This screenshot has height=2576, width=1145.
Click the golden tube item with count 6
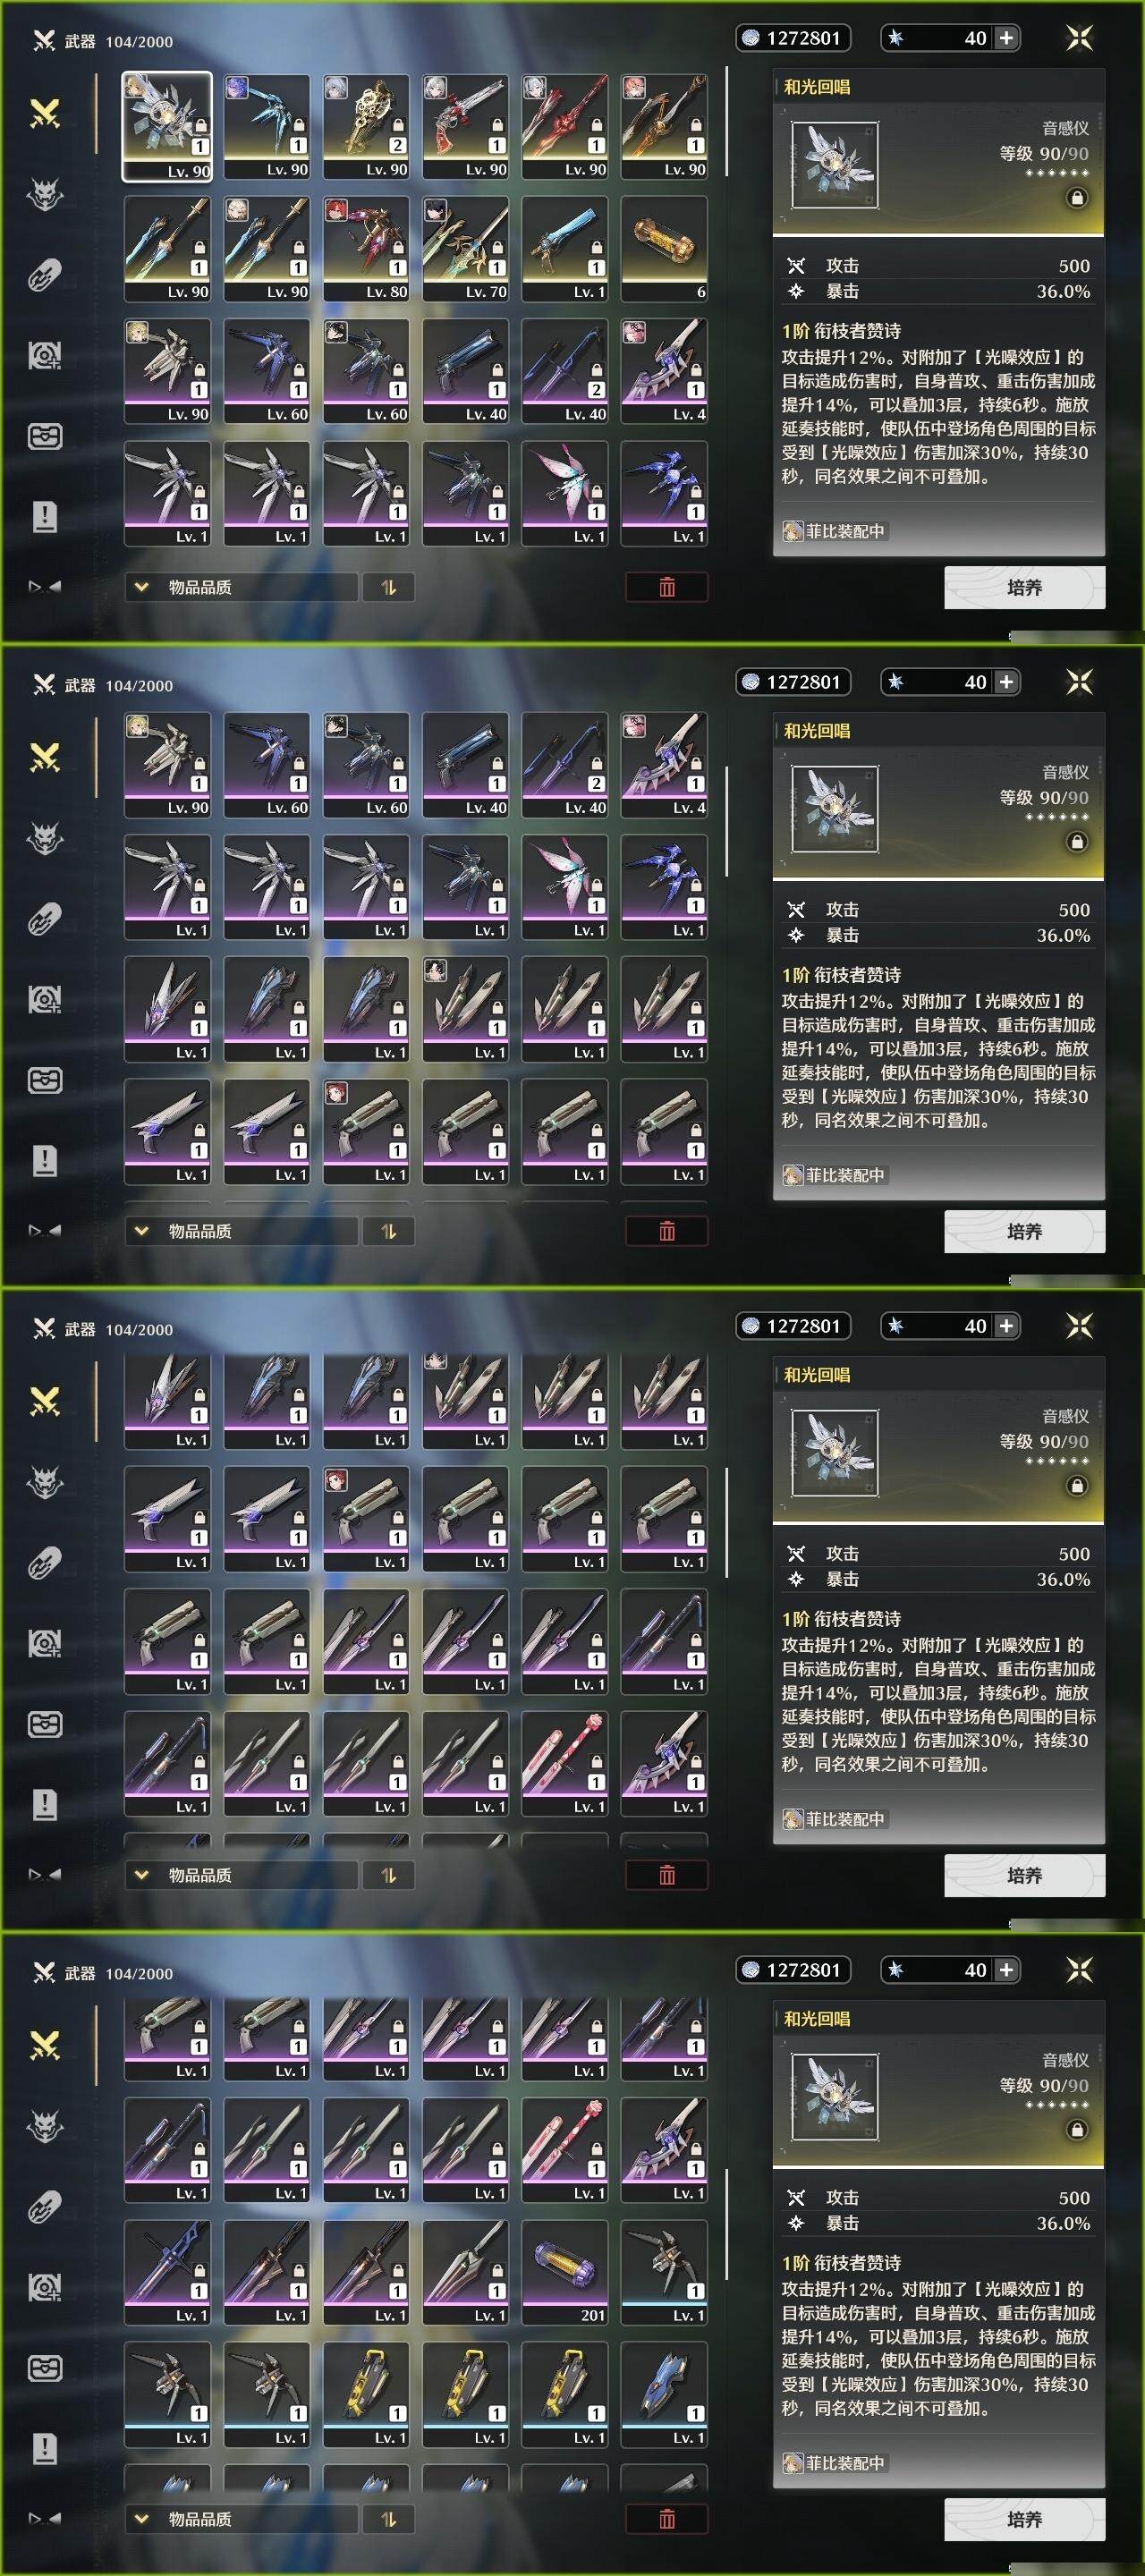(664, 248)
